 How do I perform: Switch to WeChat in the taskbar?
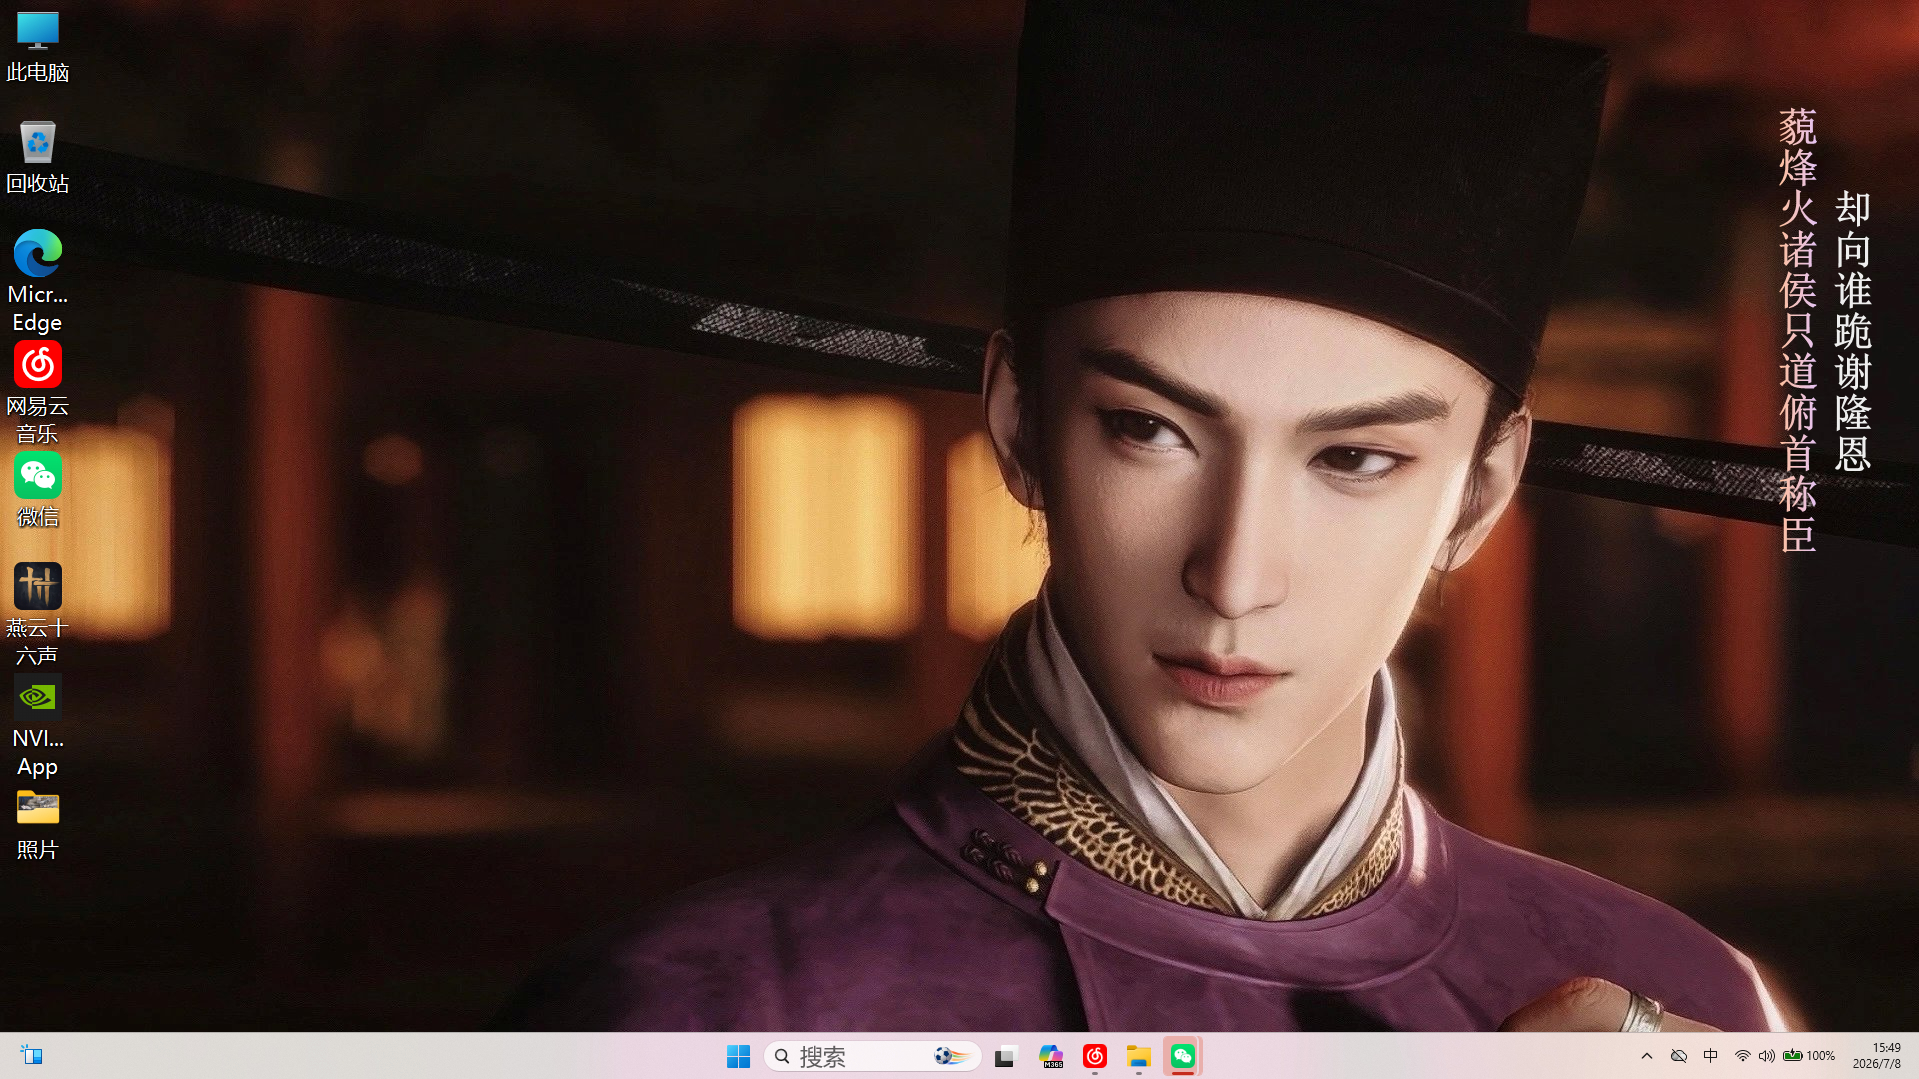(x=1183, y=1056)
